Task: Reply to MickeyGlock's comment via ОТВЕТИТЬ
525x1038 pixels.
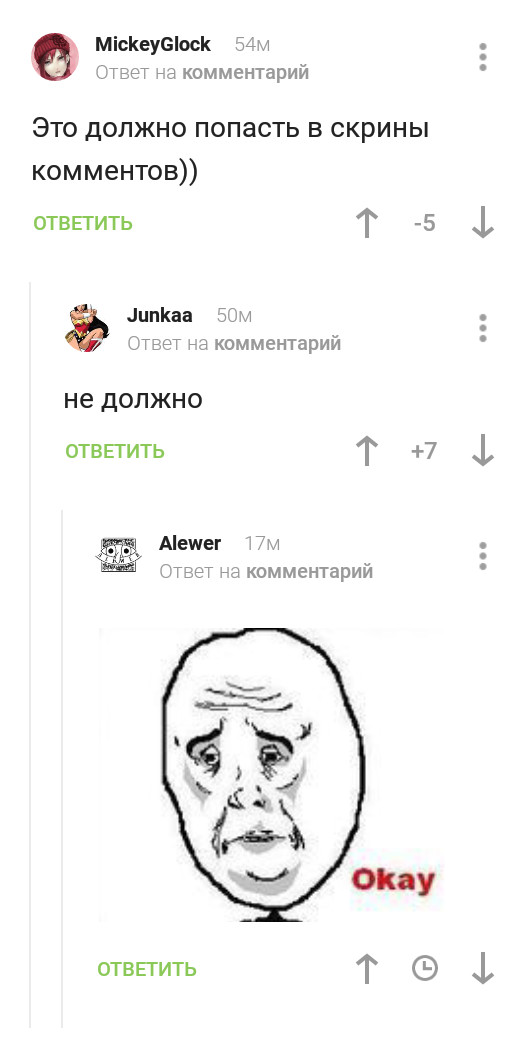Action: pyautogui.click(x=83, y=224)
